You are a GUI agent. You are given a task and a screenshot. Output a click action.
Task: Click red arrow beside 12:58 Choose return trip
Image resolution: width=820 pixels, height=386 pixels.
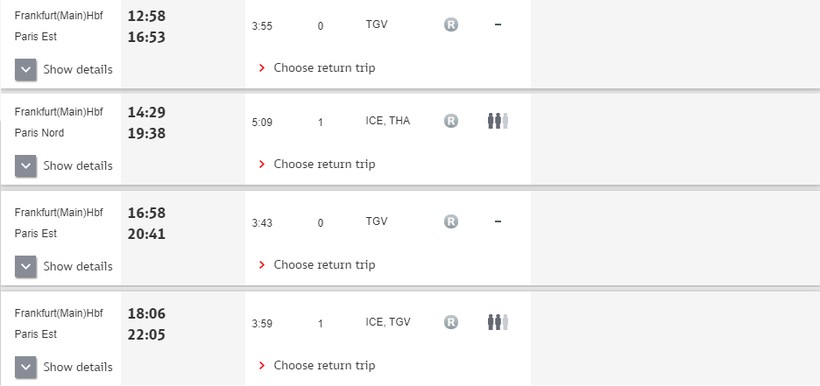[262, 68]
